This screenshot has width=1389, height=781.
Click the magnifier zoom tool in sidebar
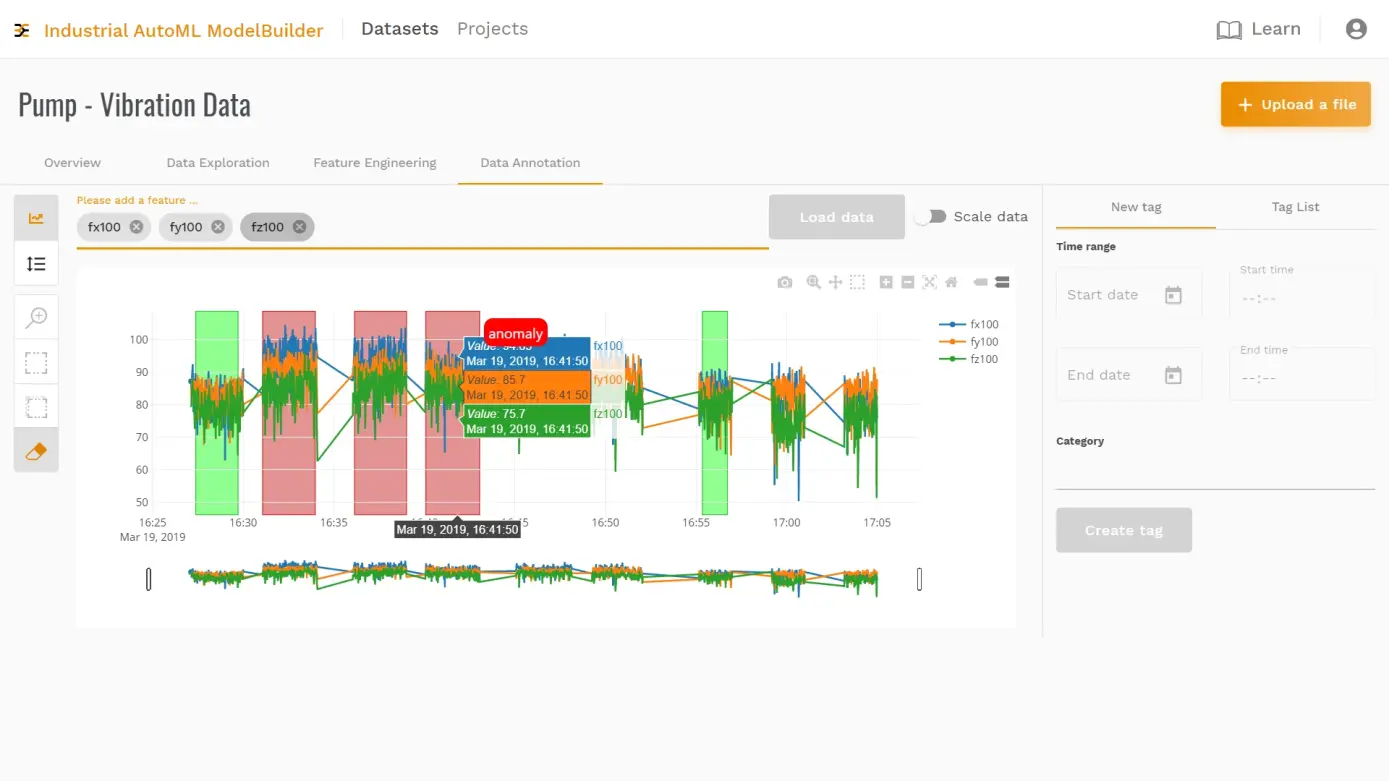click(x=36, y=318)
